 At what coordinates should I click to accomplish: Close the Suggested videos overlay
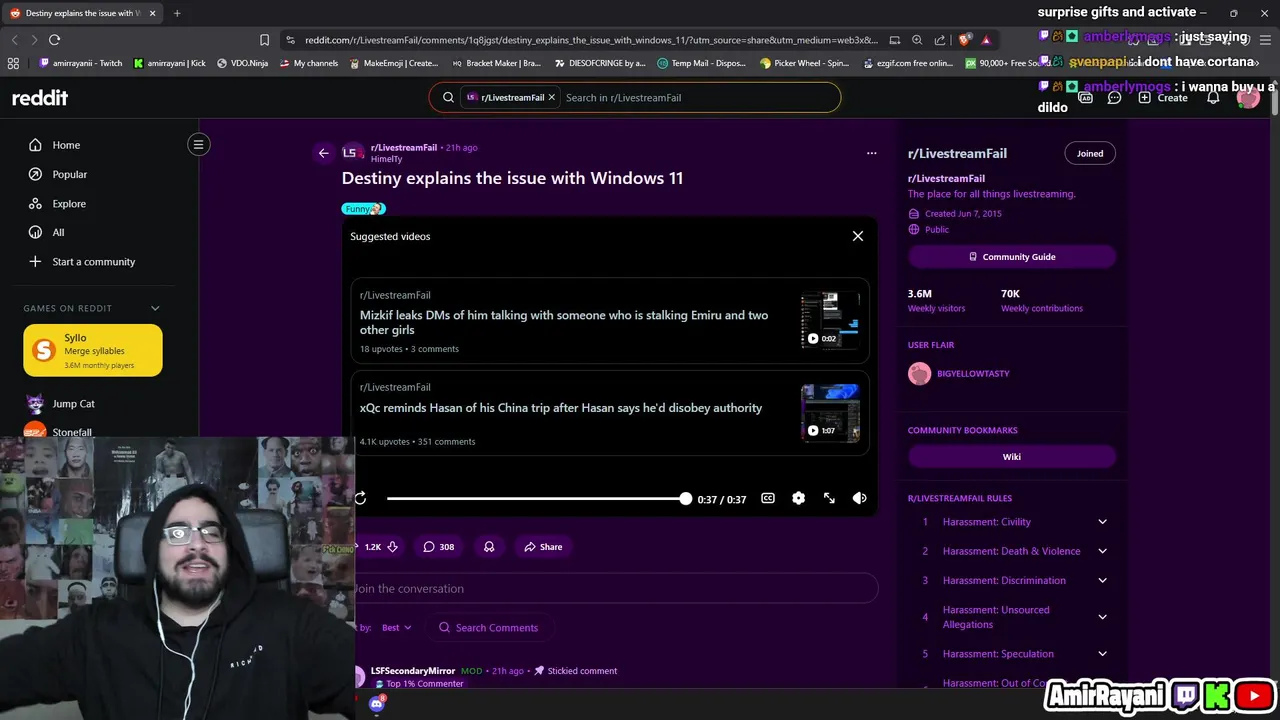pyautogui.click(x=857, y=236)
